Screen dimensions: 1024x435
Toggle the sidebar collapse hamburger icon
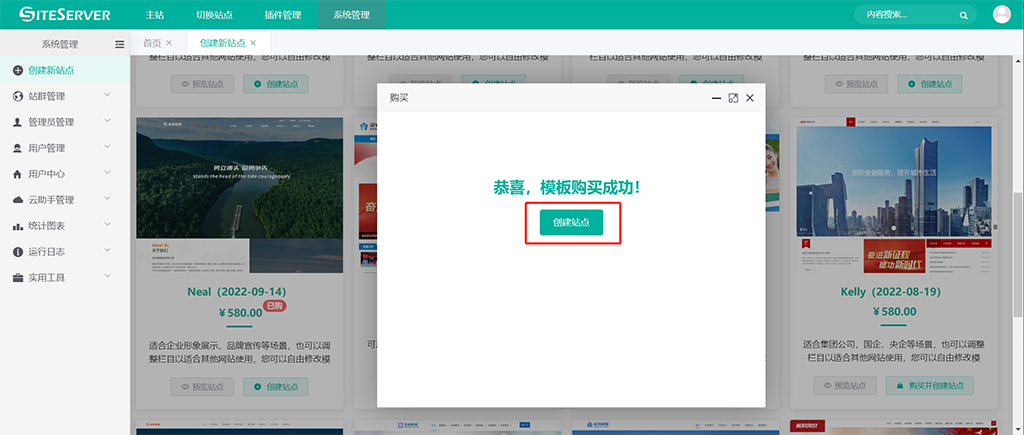[x=120, y=44]
